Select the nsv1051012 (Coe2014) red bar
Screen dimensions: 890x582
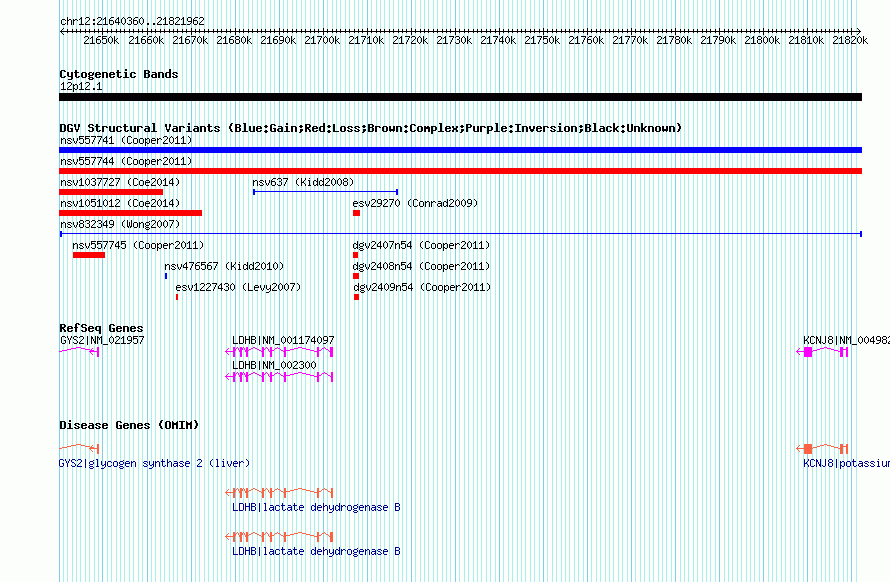click(x=131, y=213)
